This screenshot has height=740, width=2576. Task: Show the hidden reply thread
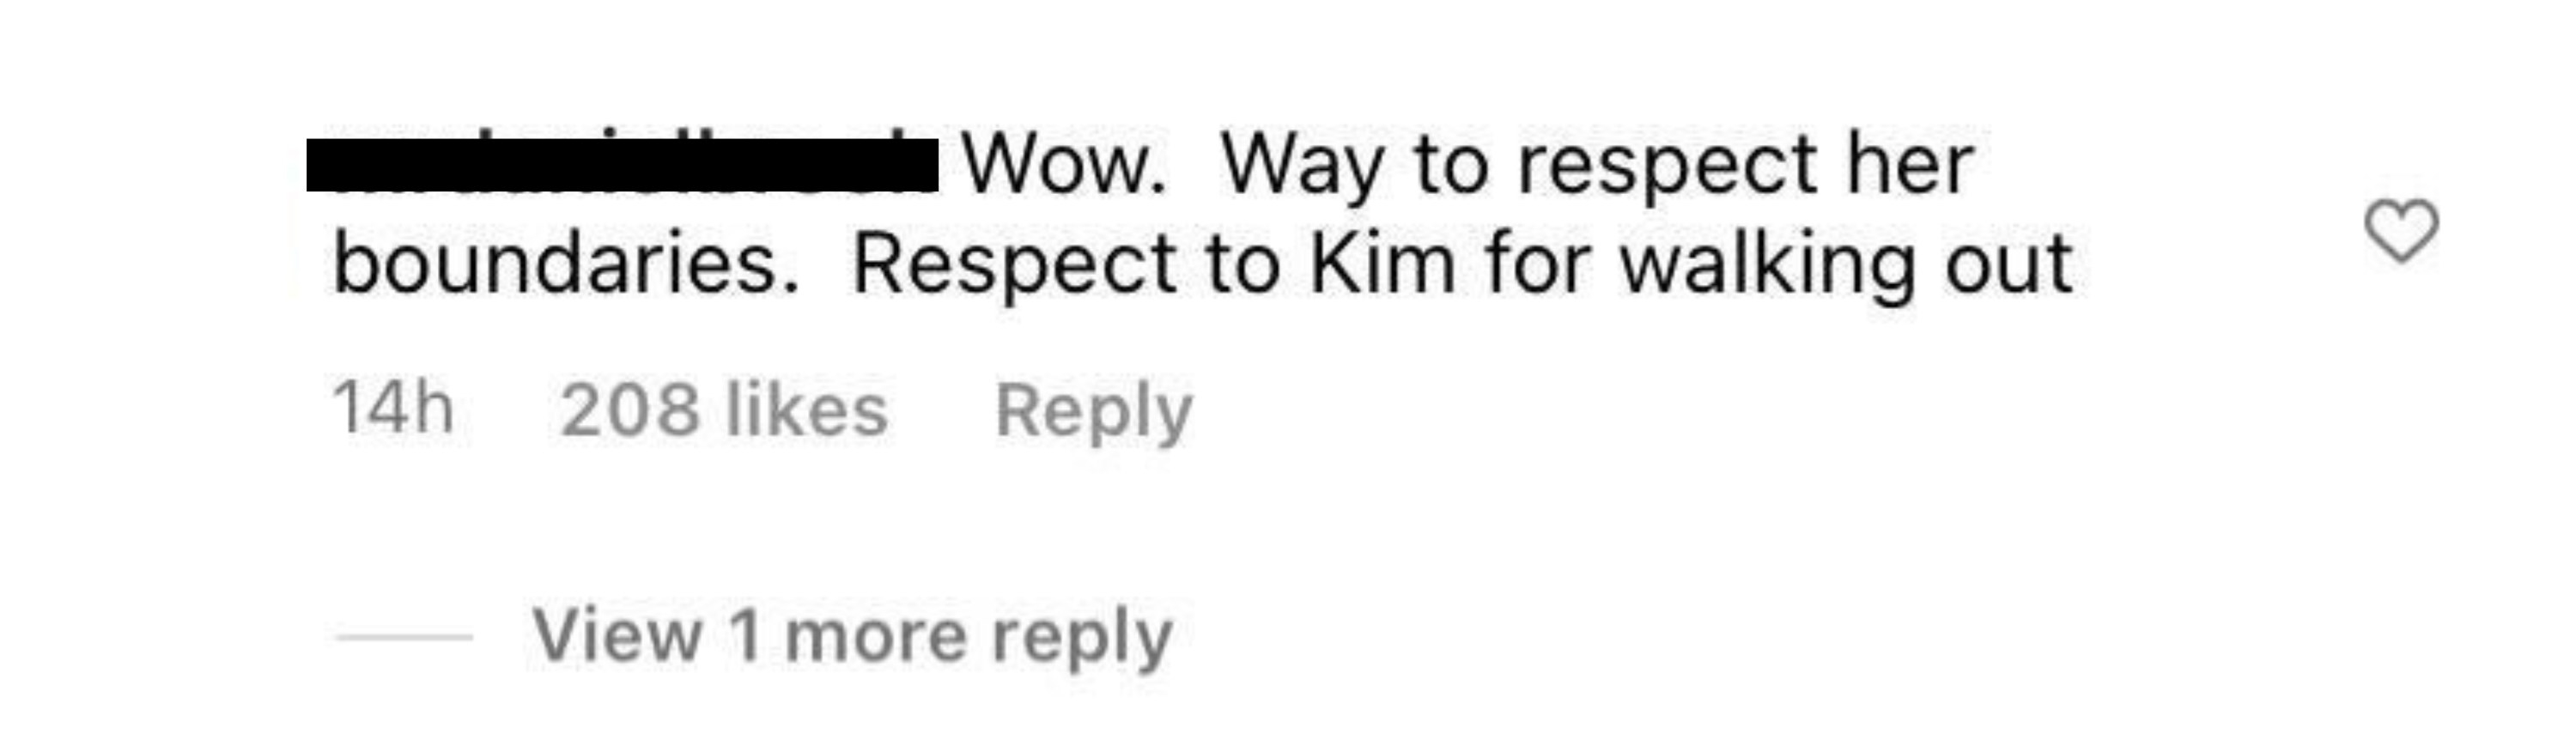[853, 636]
